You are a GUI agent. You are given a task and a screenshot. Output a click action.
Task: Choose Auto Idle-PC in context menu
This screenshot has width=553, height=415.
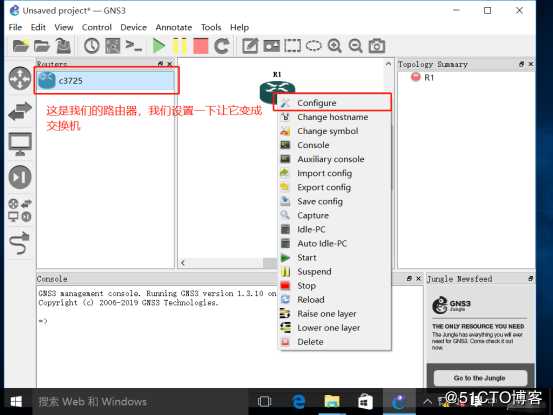tap(335, 244)
